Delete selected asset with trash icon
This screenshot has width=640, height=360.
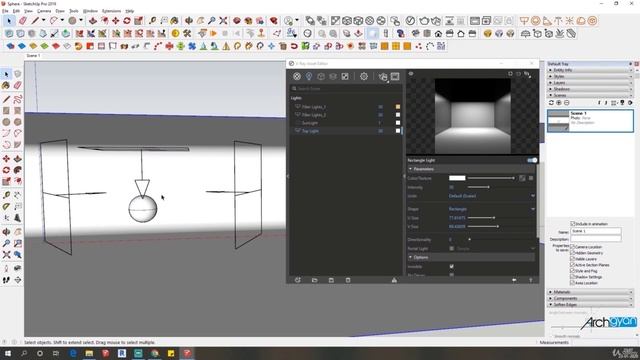coord(348,280)
